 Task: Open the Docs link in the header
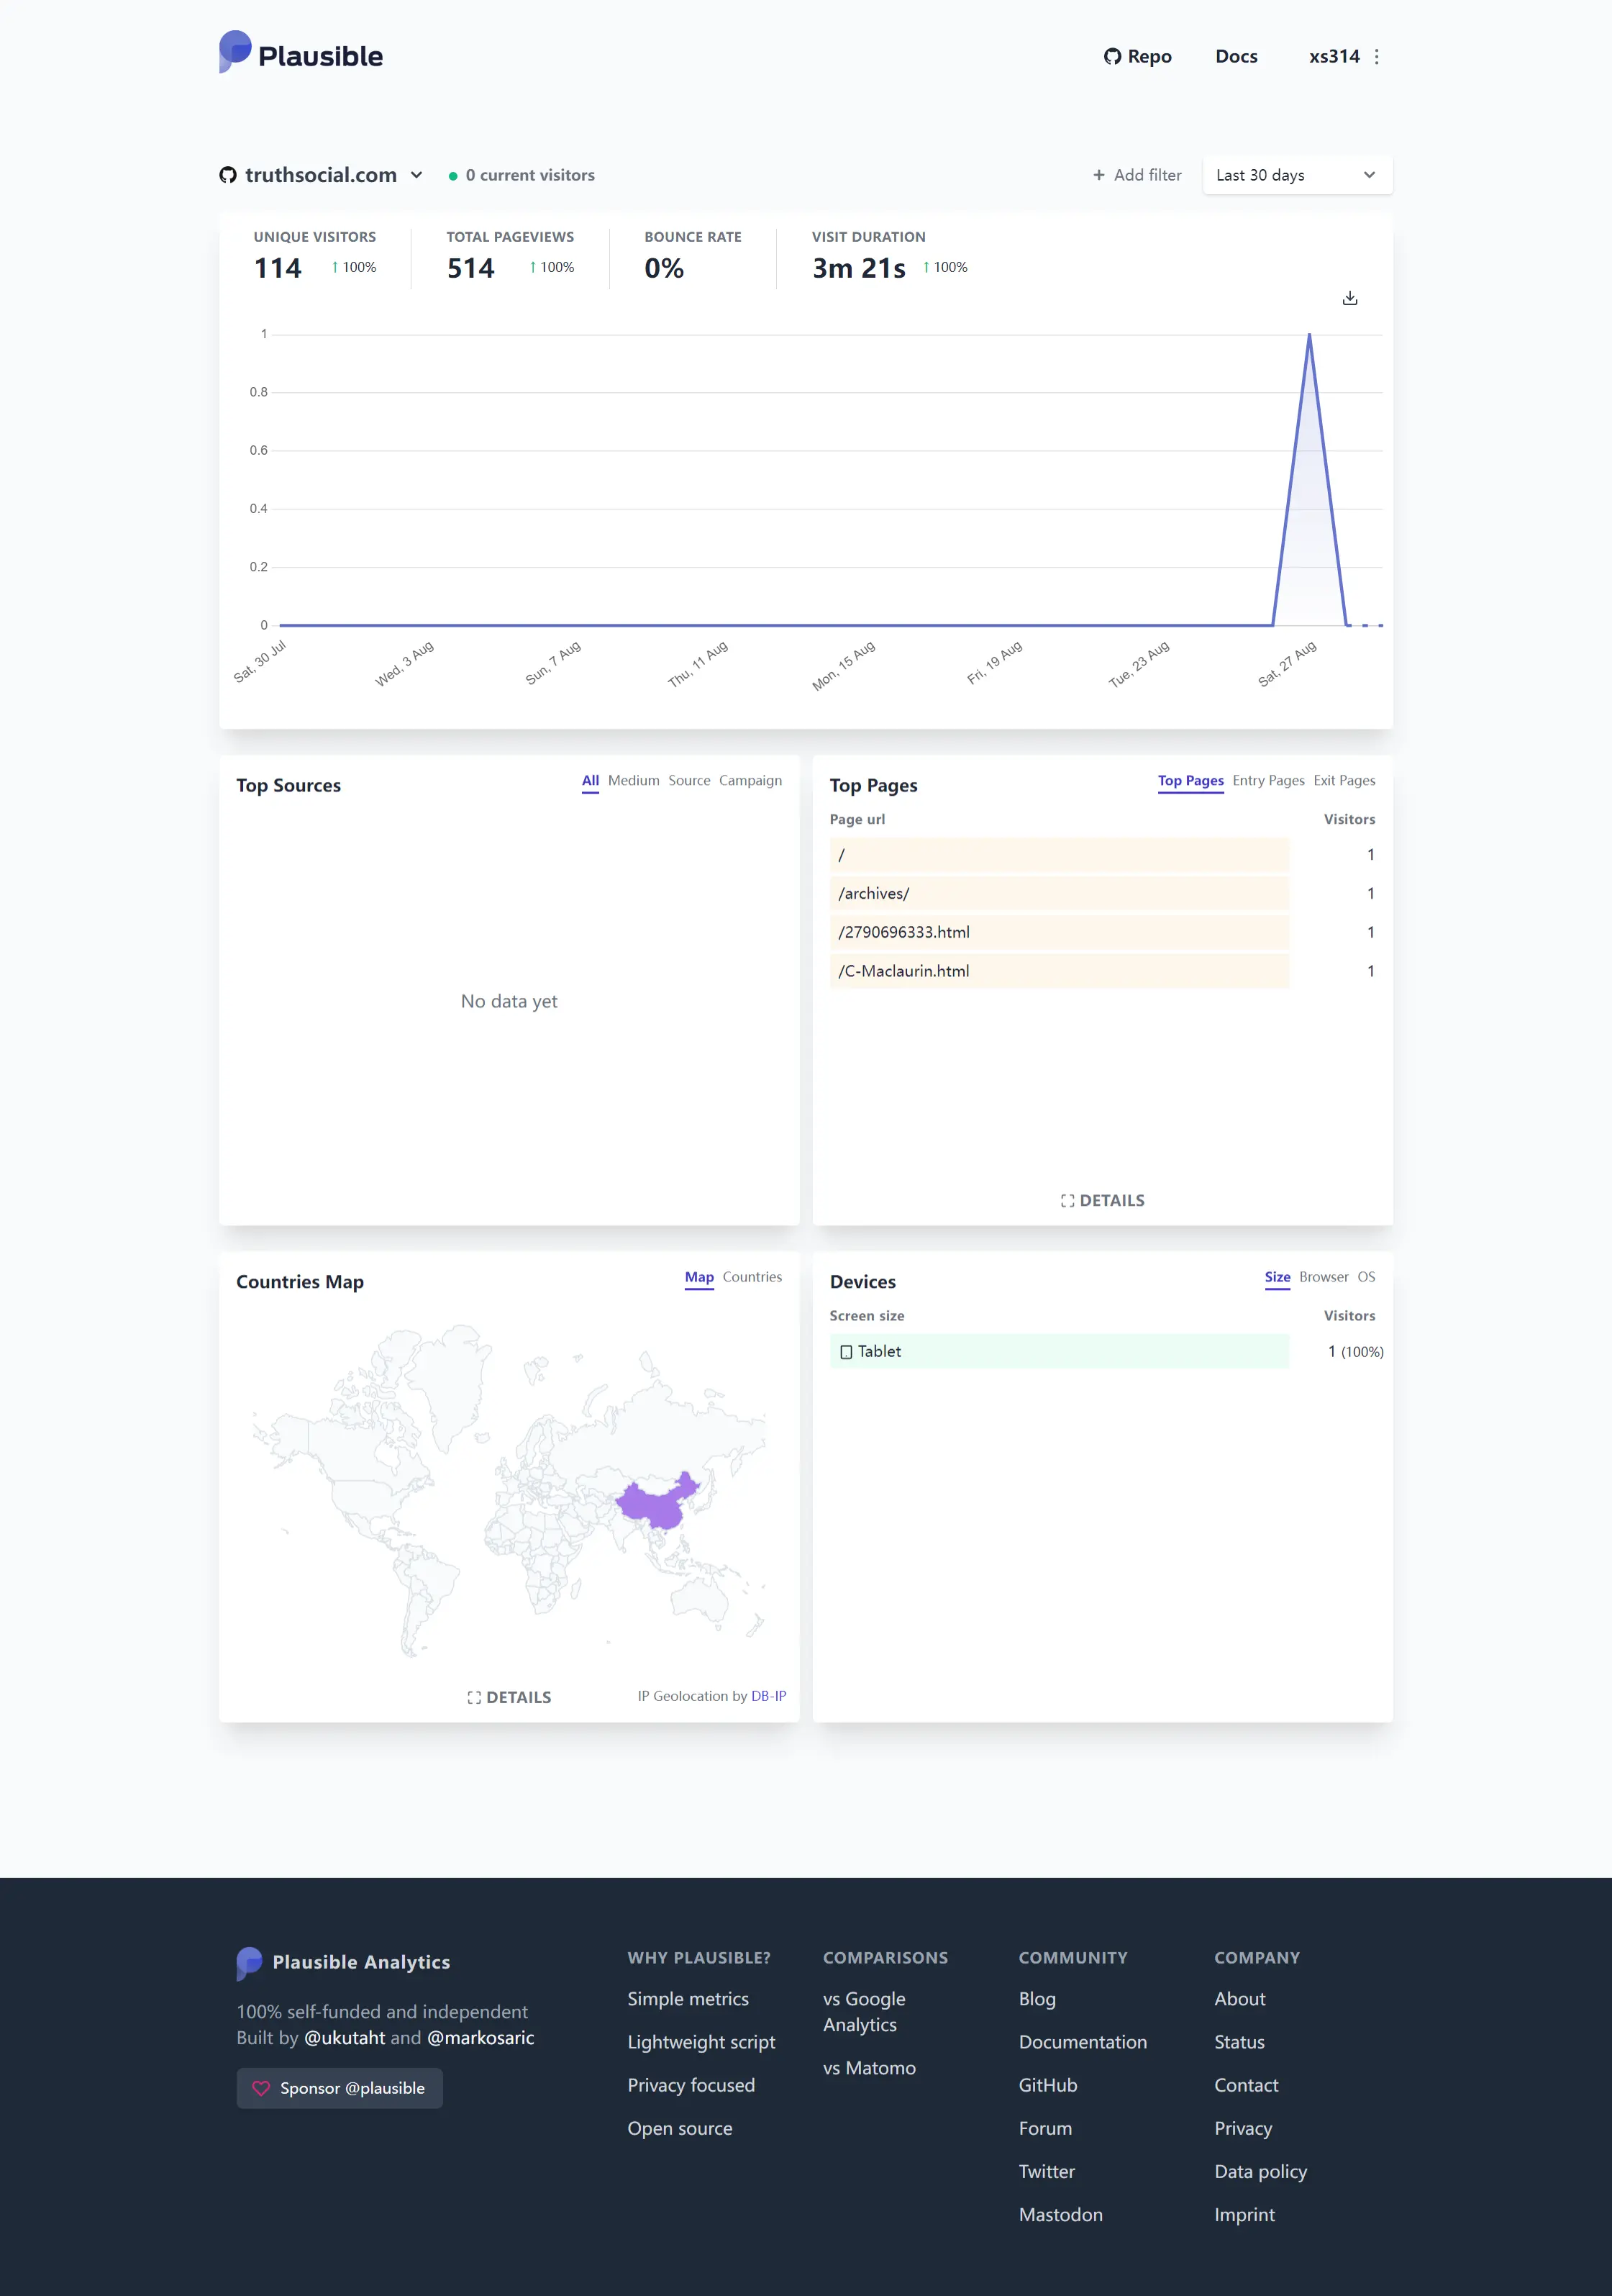[x=1236, y=57]
